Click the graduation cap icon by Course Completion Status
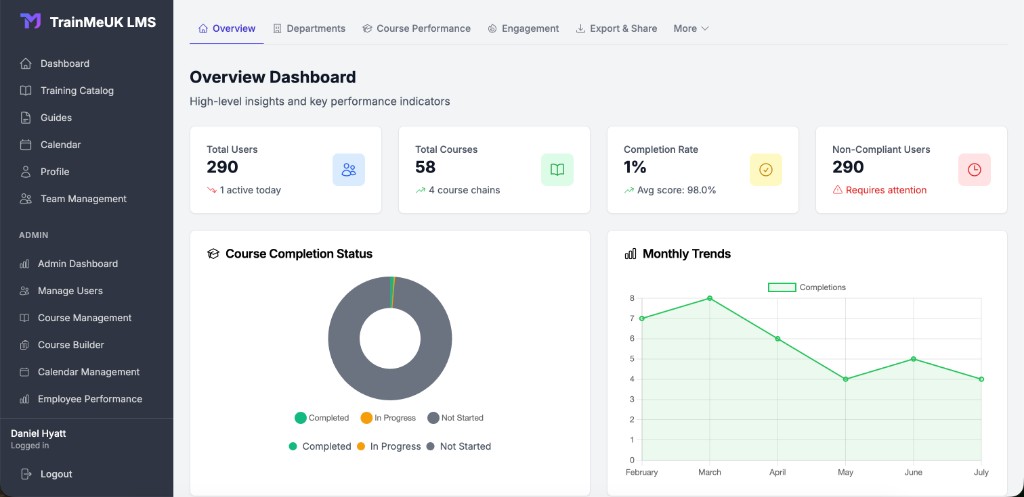 point(212,253)
